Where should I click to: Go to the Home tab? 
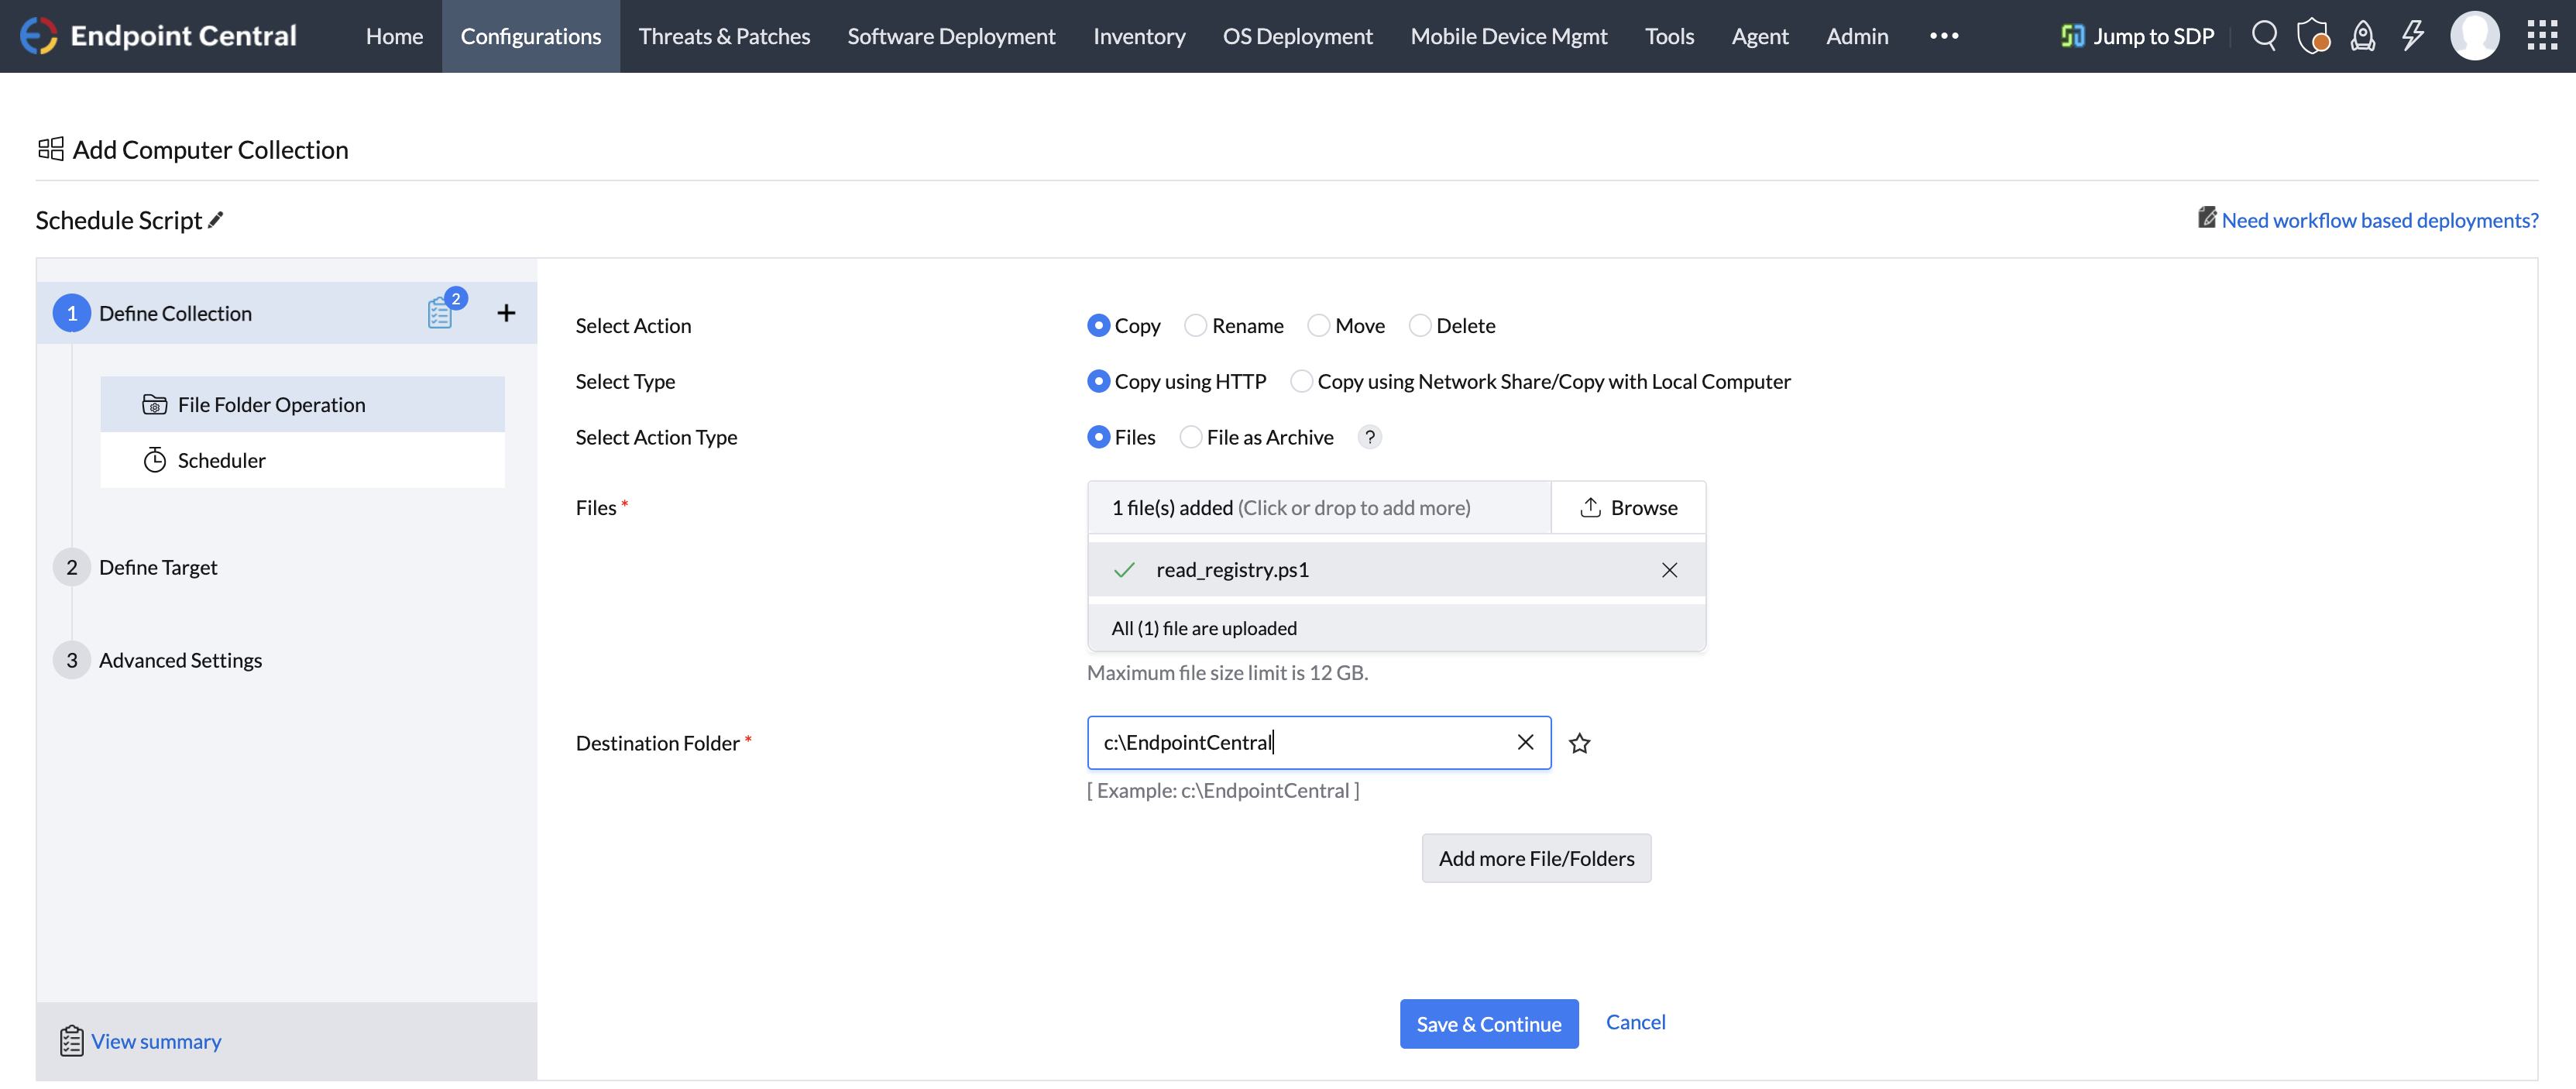pos(394,36)
